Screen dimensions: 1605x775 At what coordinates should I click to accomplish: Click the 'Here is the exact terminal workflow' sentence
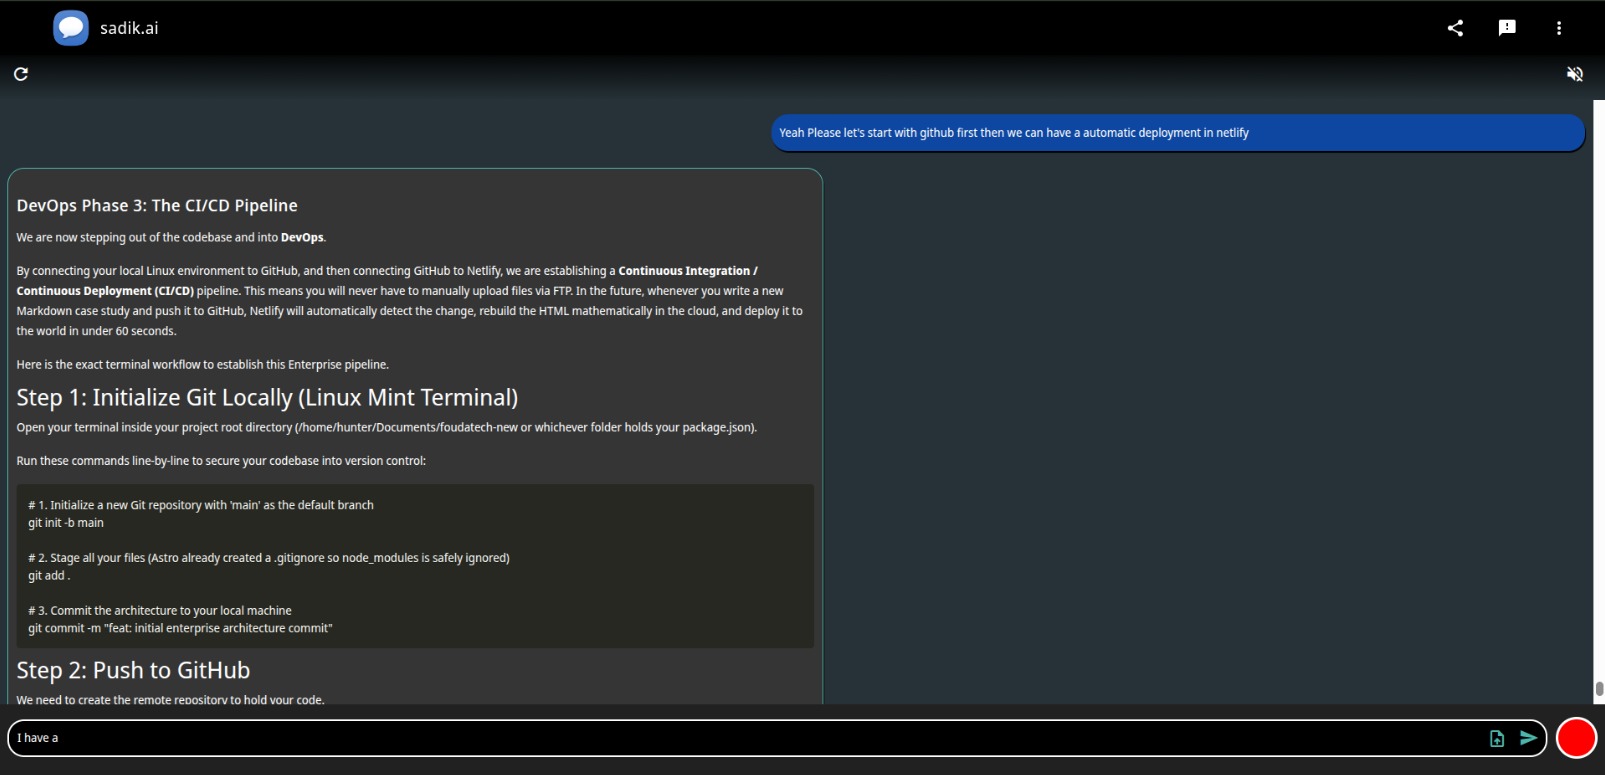point(203,365)
